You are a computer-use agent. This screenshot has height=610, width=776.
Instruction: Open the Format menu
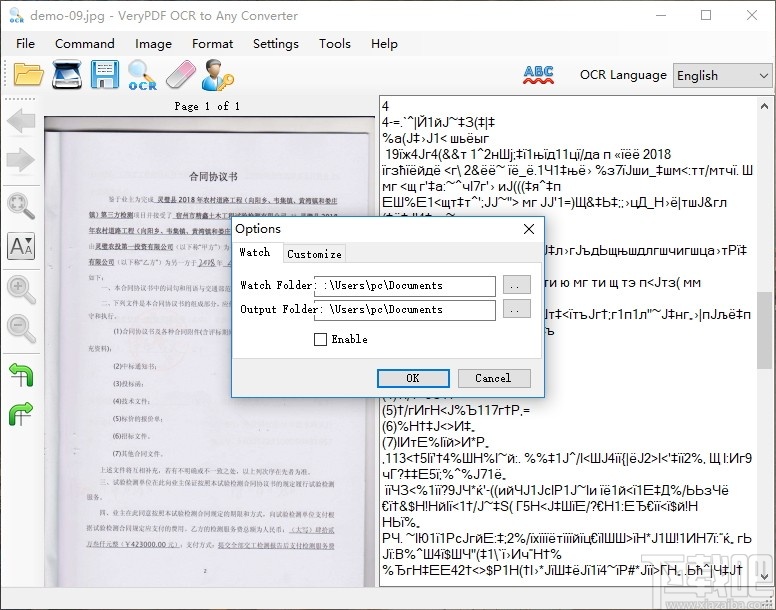click(x=212, y=44)
